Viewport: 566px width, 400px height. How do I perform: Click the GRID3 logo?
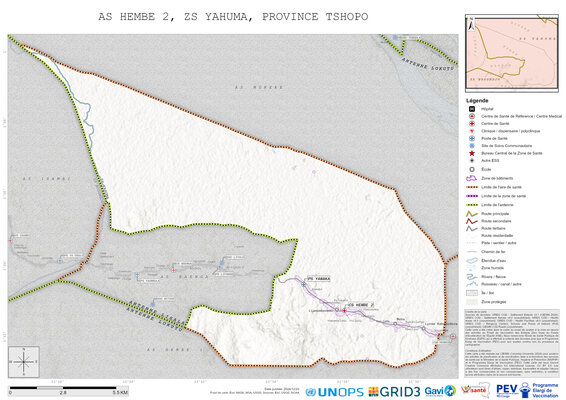point(394,392)
